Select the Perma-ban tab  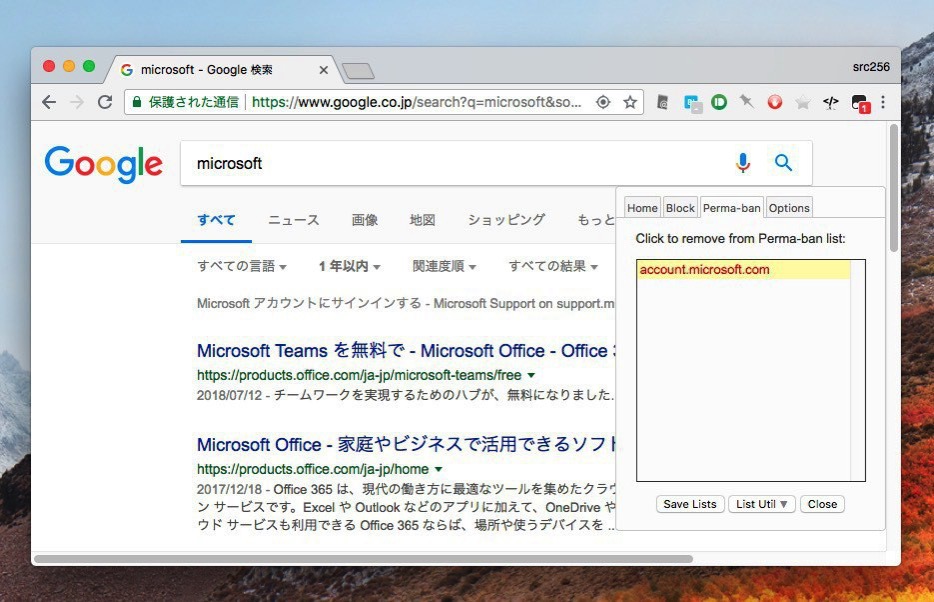(x=731, y=208)
